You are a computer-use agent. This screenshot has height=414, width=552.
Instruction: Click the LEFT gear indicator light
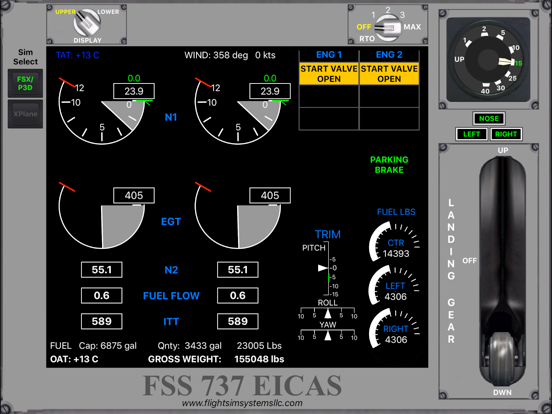point(471,134)
